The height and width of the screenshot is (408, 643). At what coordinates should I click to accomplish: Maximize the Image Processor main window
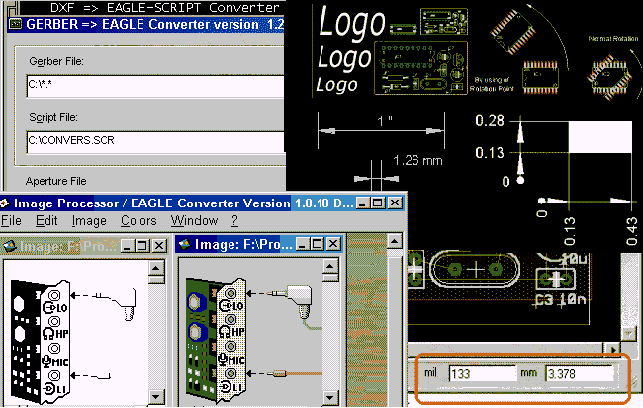pos(378,203)
